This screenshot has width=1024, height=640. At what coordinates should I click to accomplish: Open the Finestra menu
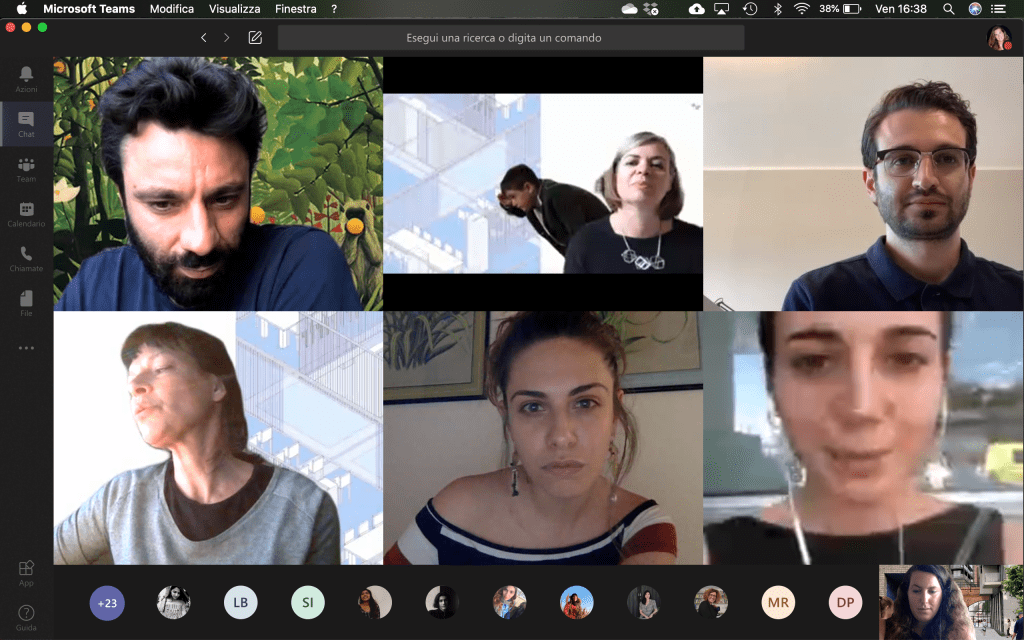tap(295, 9)
